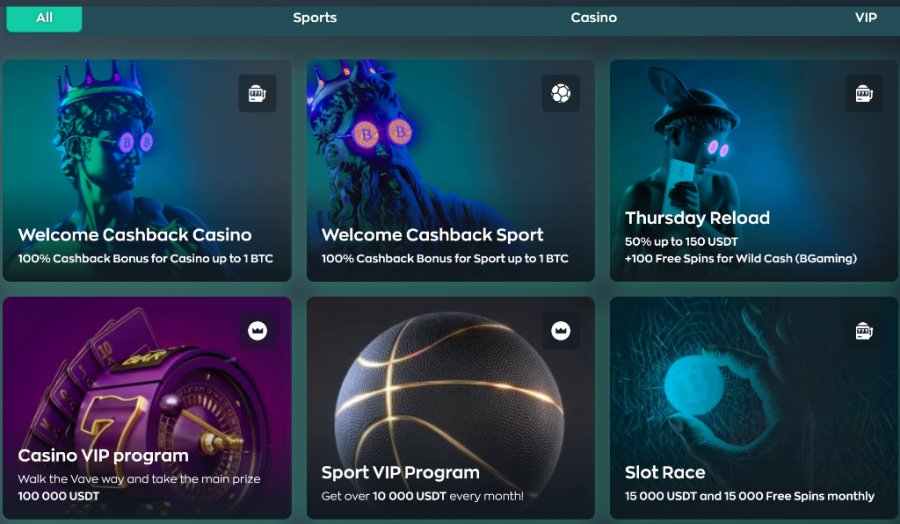
Task: Click slot machine icon on Welcome Cashback Casino card
Action: click(257, 94)
